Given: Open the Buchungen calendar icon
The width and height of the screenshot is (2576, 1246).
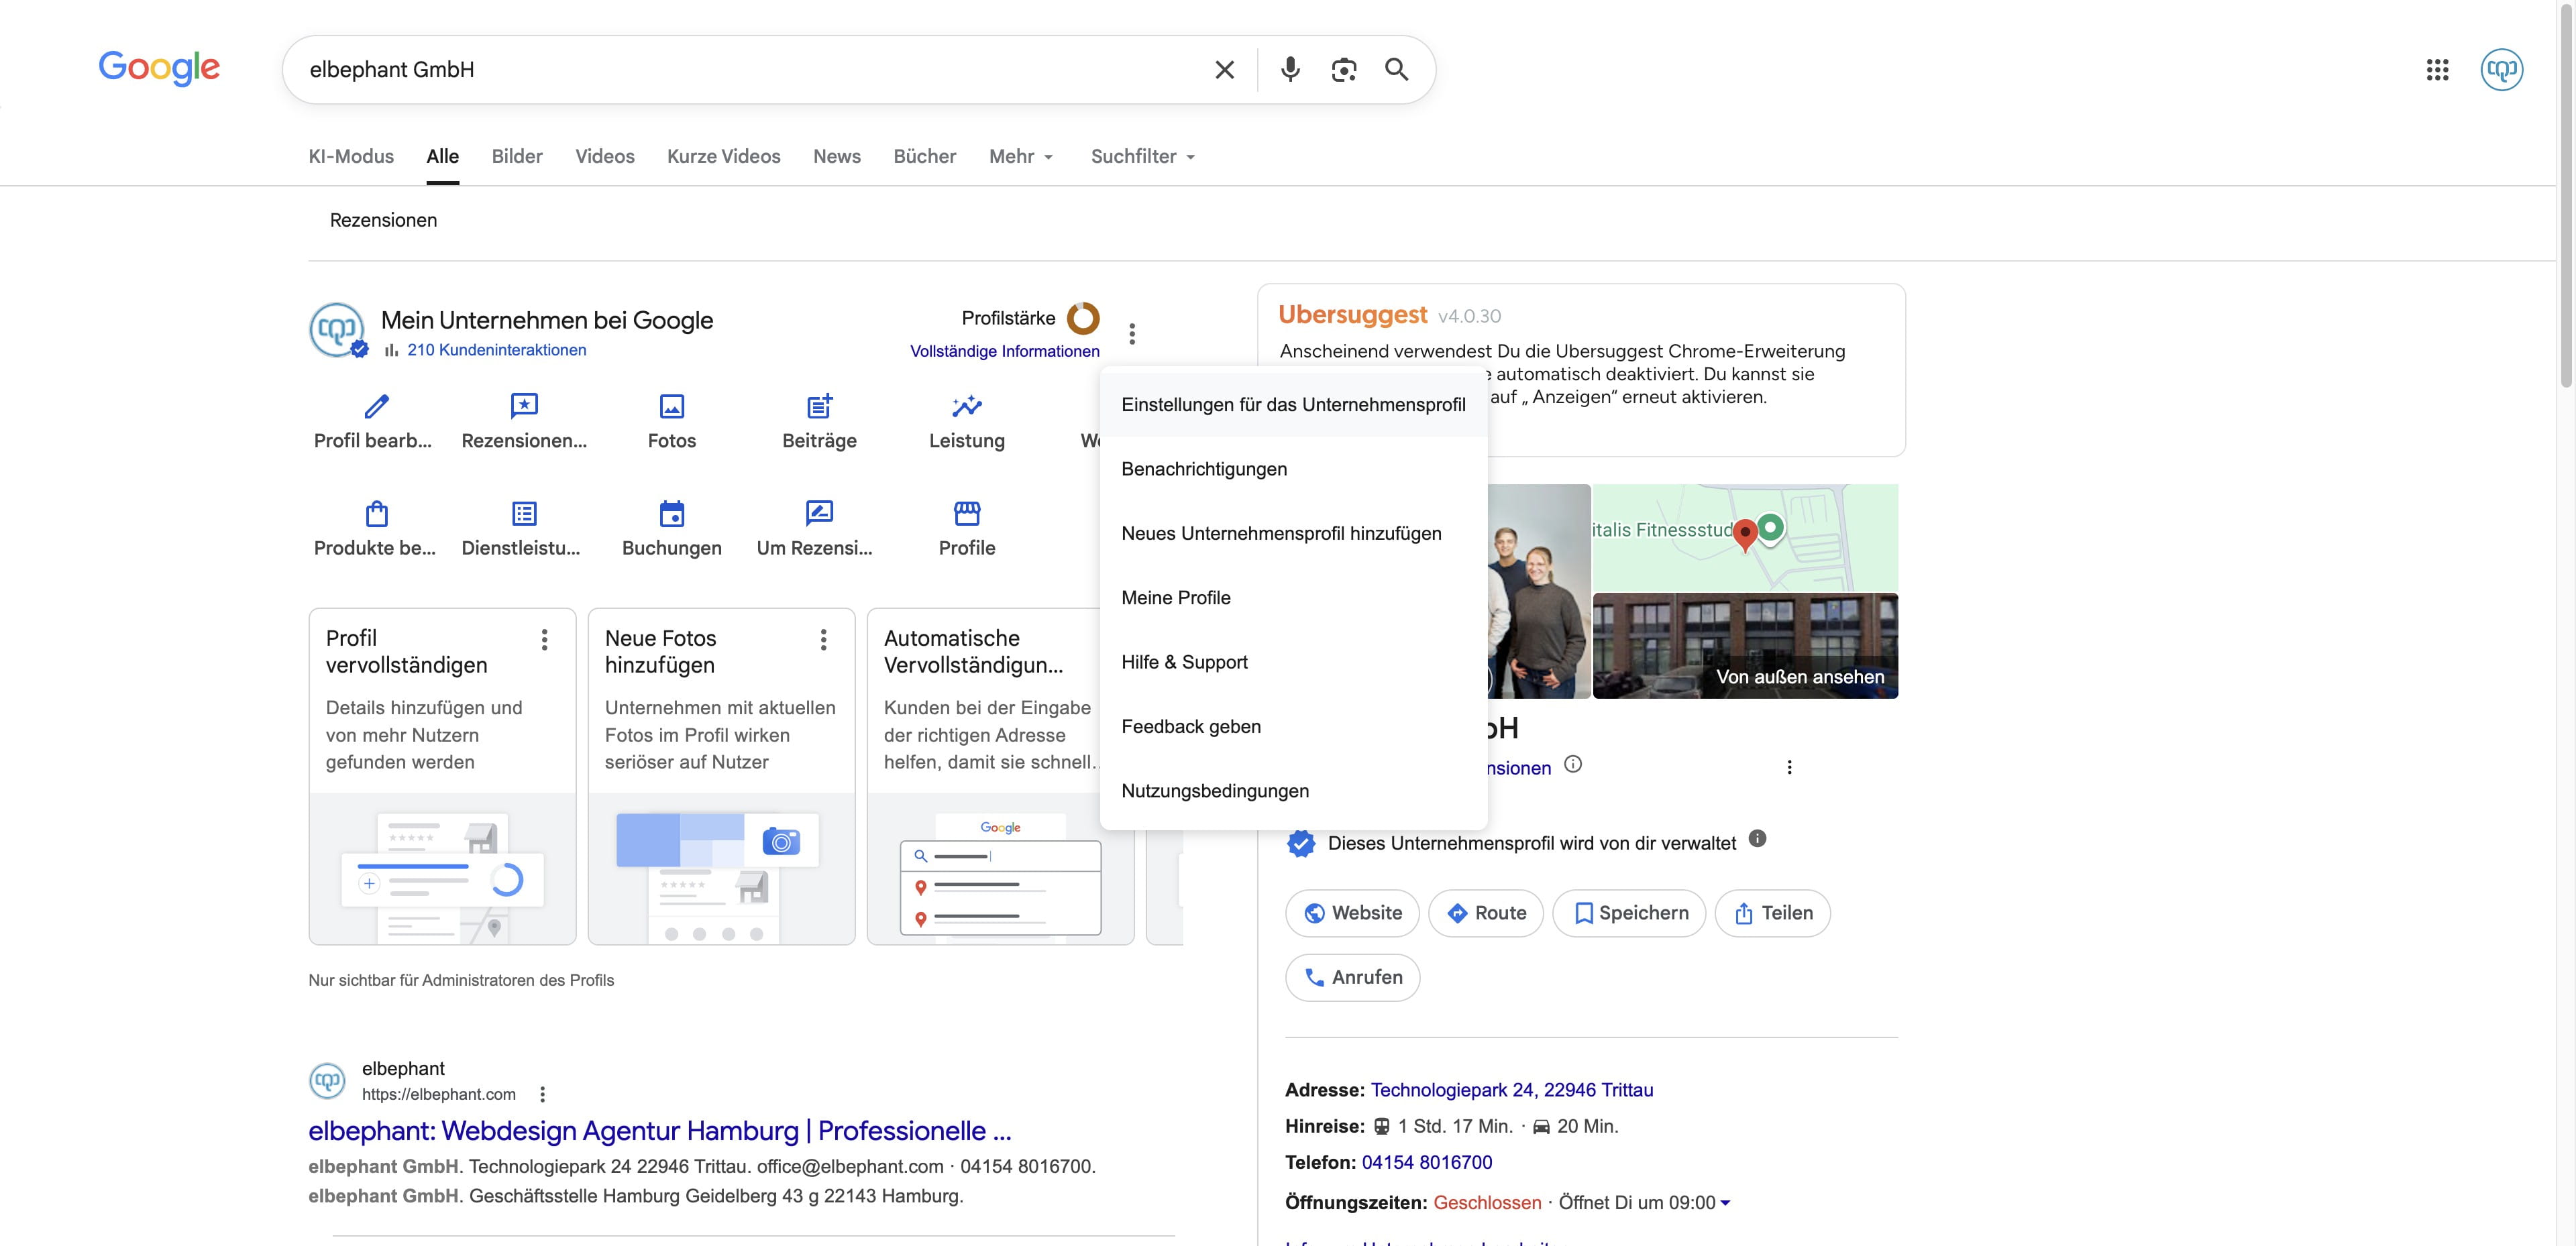Looking at the screenshot, I should pos(672,513).
